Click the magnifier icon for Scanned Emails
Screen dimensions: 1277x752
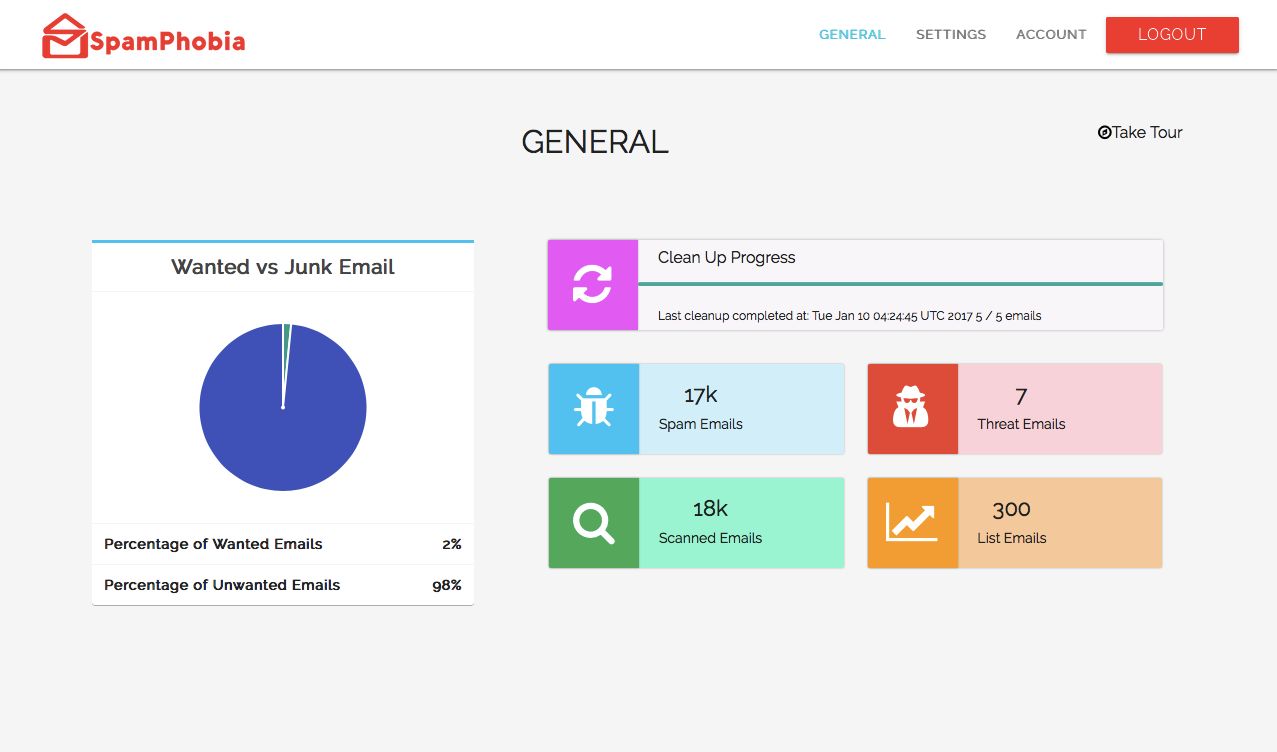pos(592,522)
